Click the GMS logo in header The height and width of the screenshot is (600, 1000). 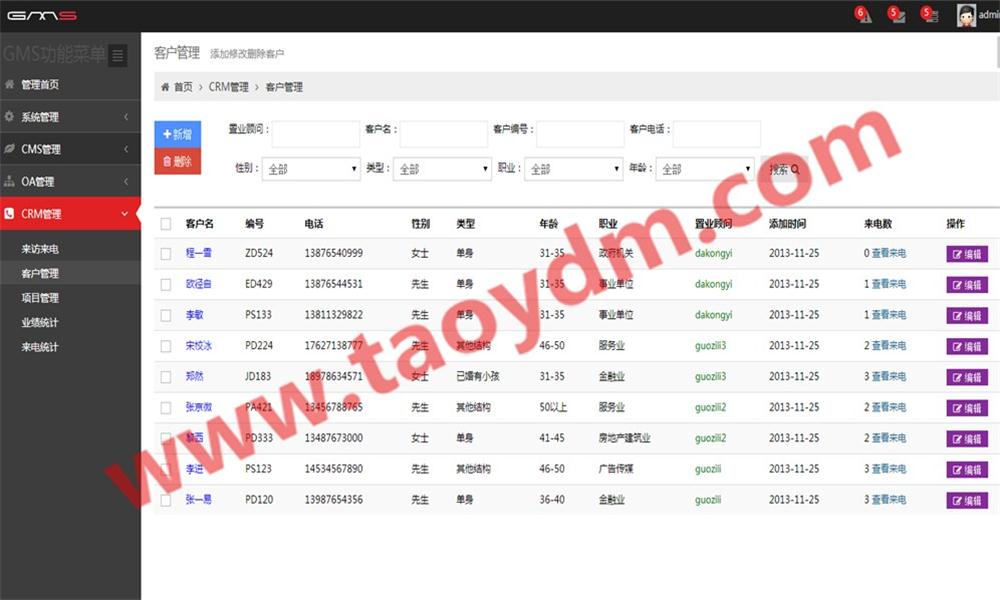[x=42, y=15]
